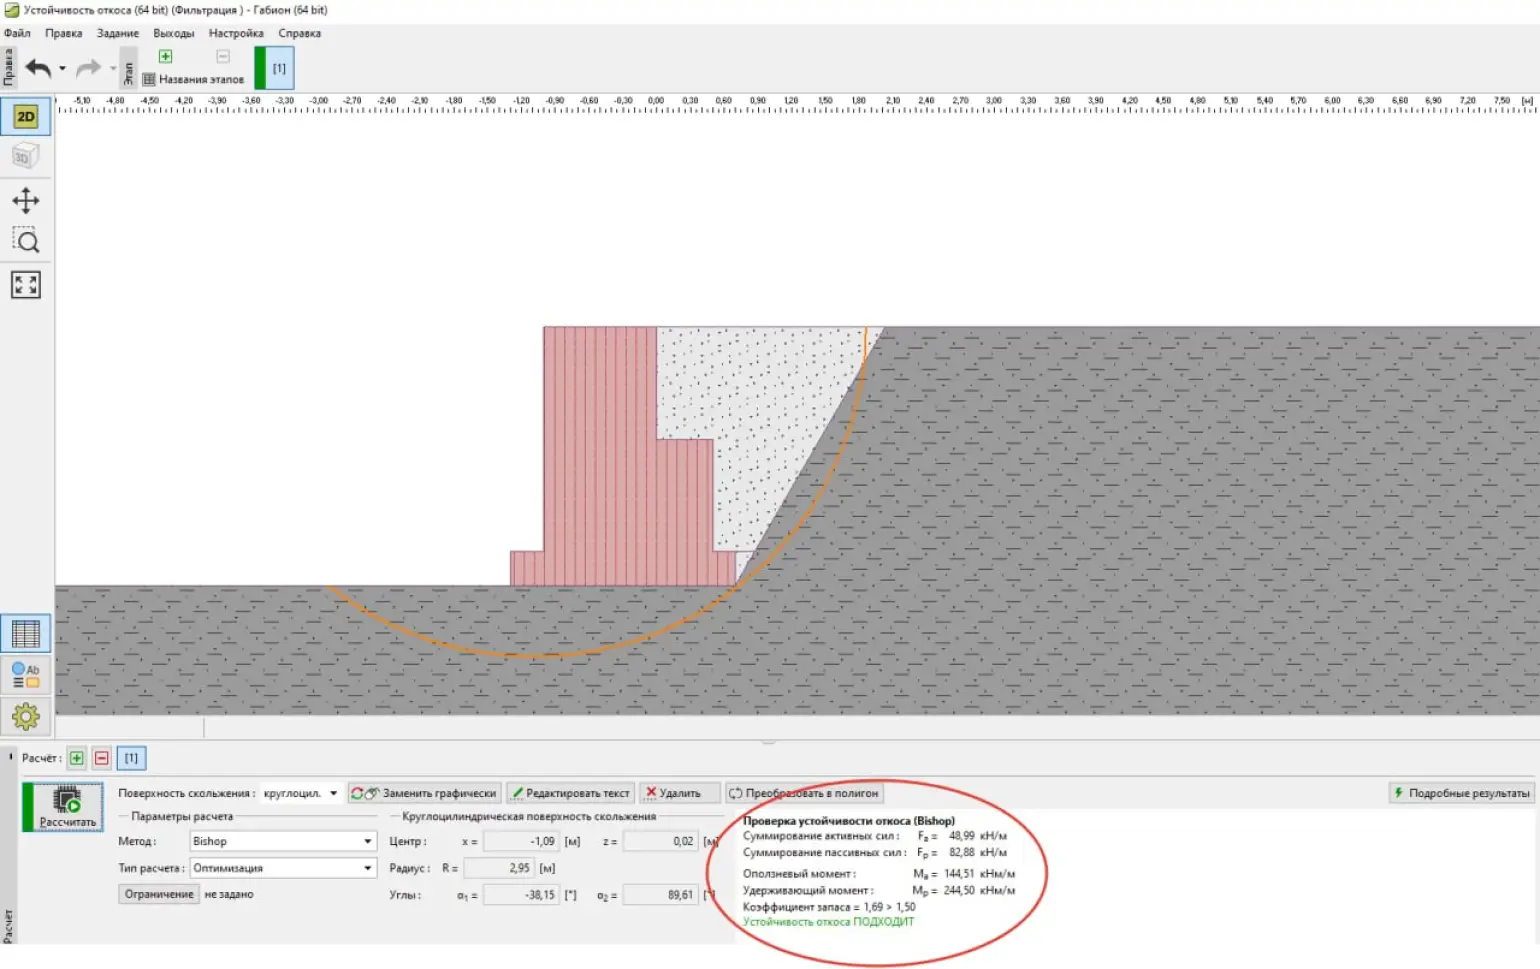The image size is (1540, 969).
Task: Click the Подробные результаты button
Action: pos(1461,793)
